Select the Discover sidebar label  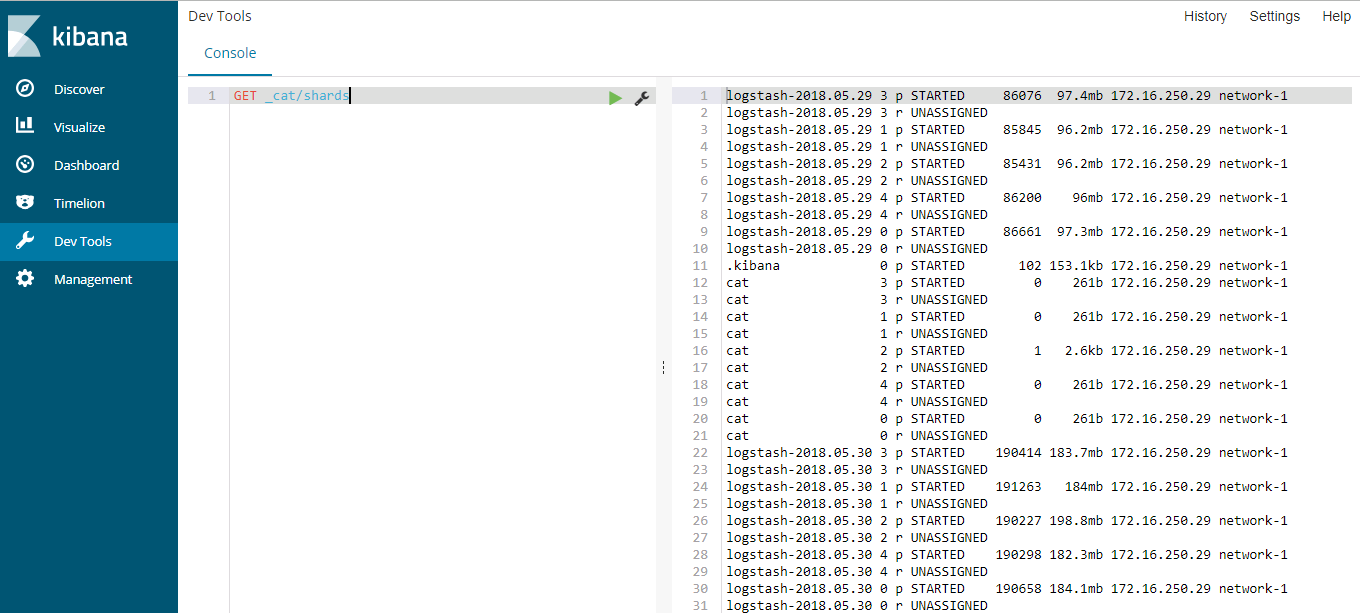[x=79, y=89]
